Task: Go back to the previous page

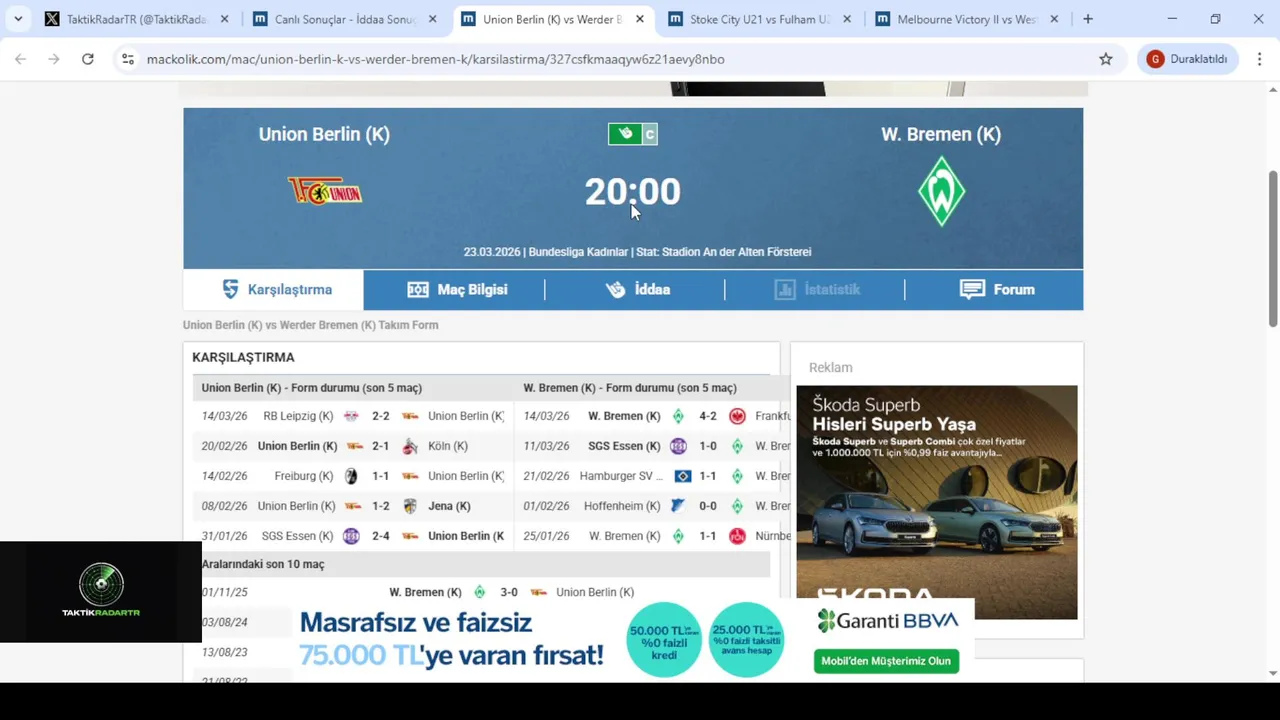Action: (20, 59)
